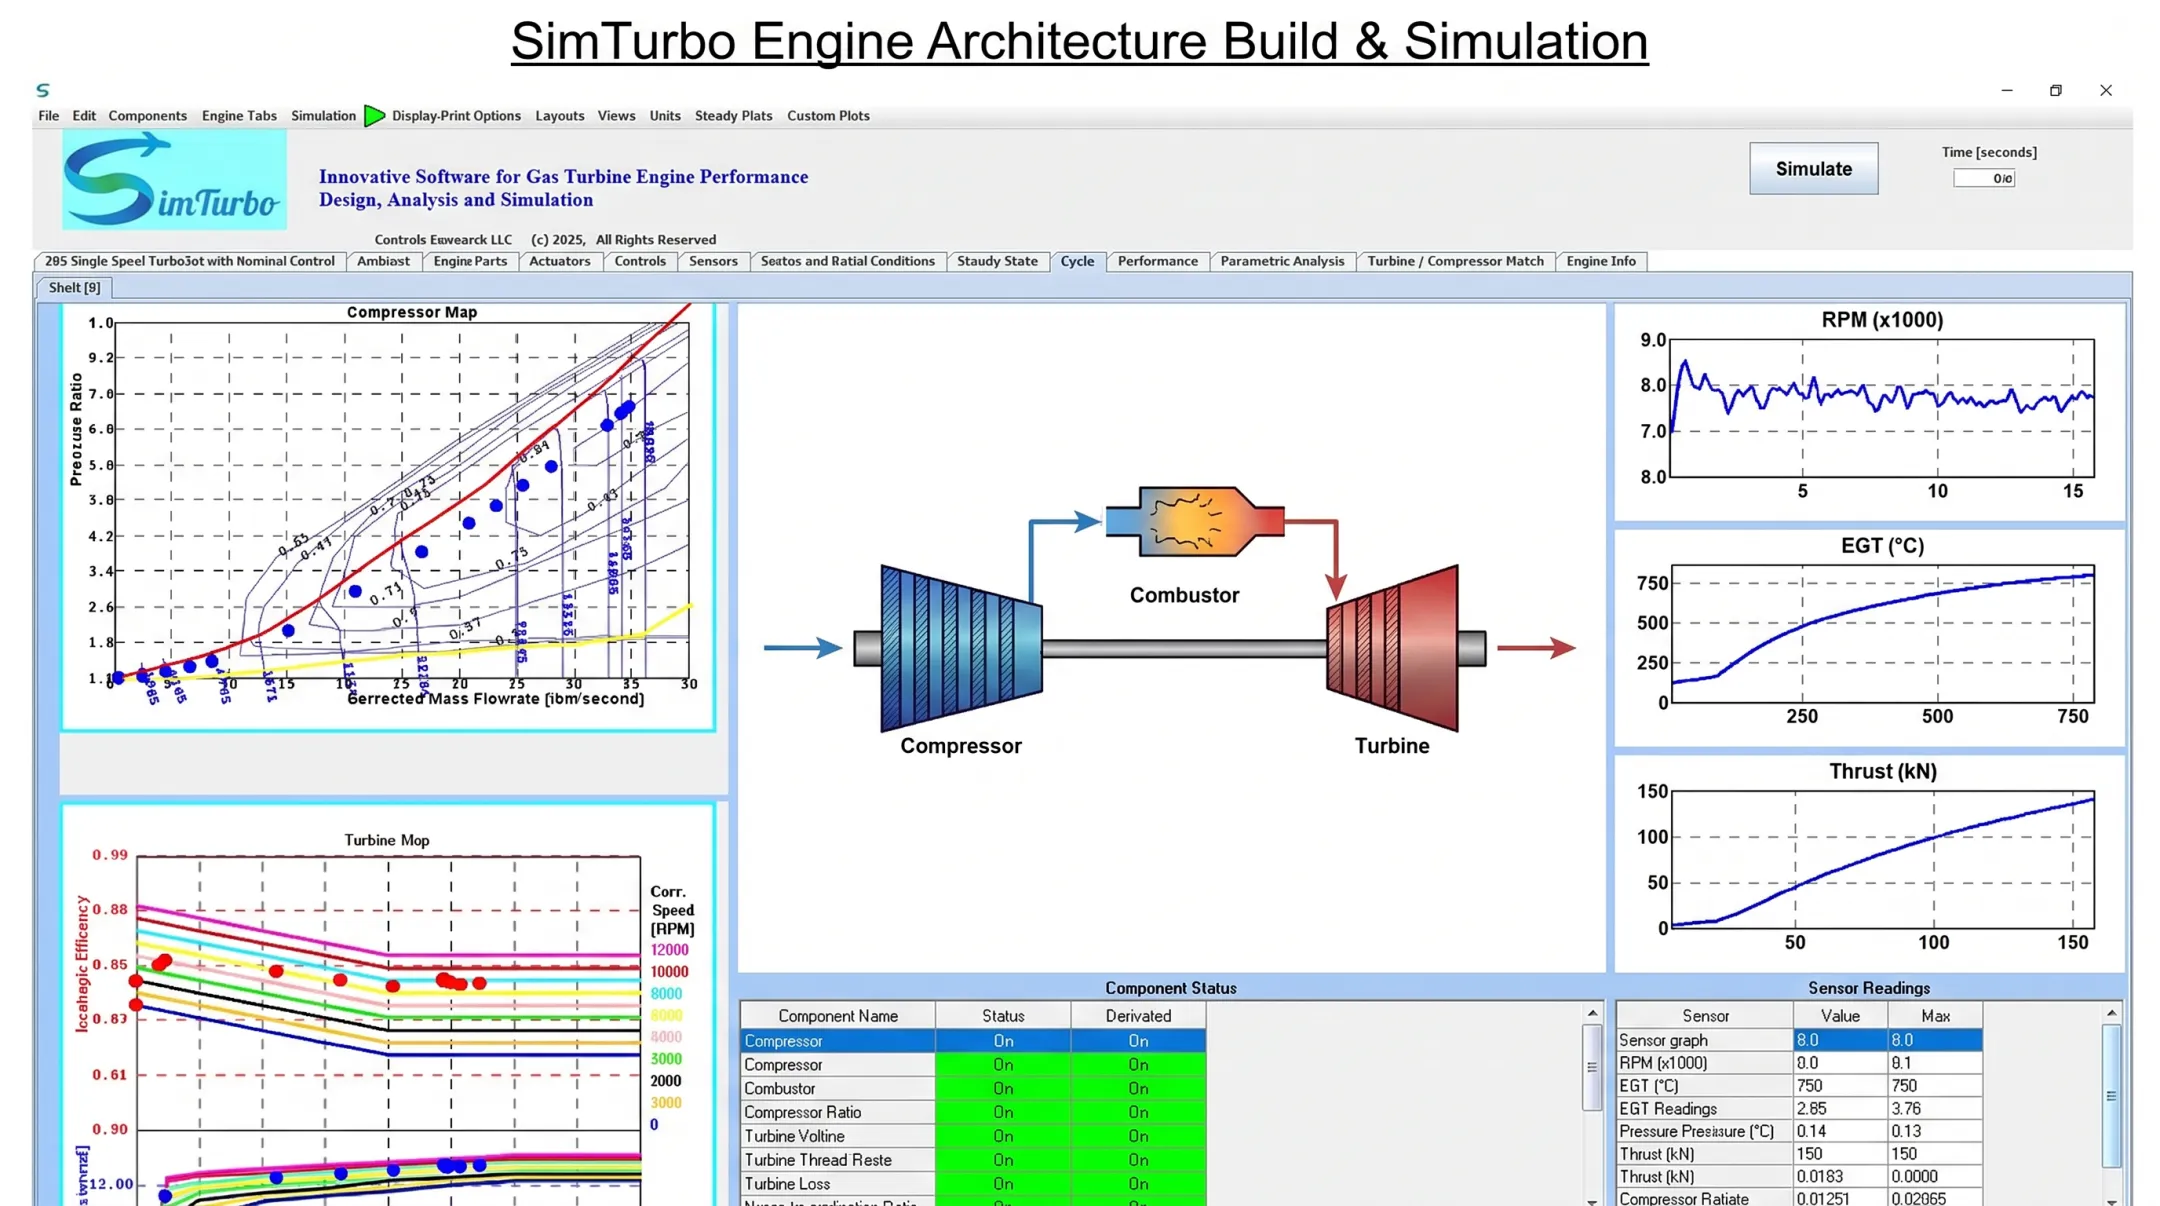Open the Steady Plats menu
The image size is (2160, 1206).
coord(733,116)
